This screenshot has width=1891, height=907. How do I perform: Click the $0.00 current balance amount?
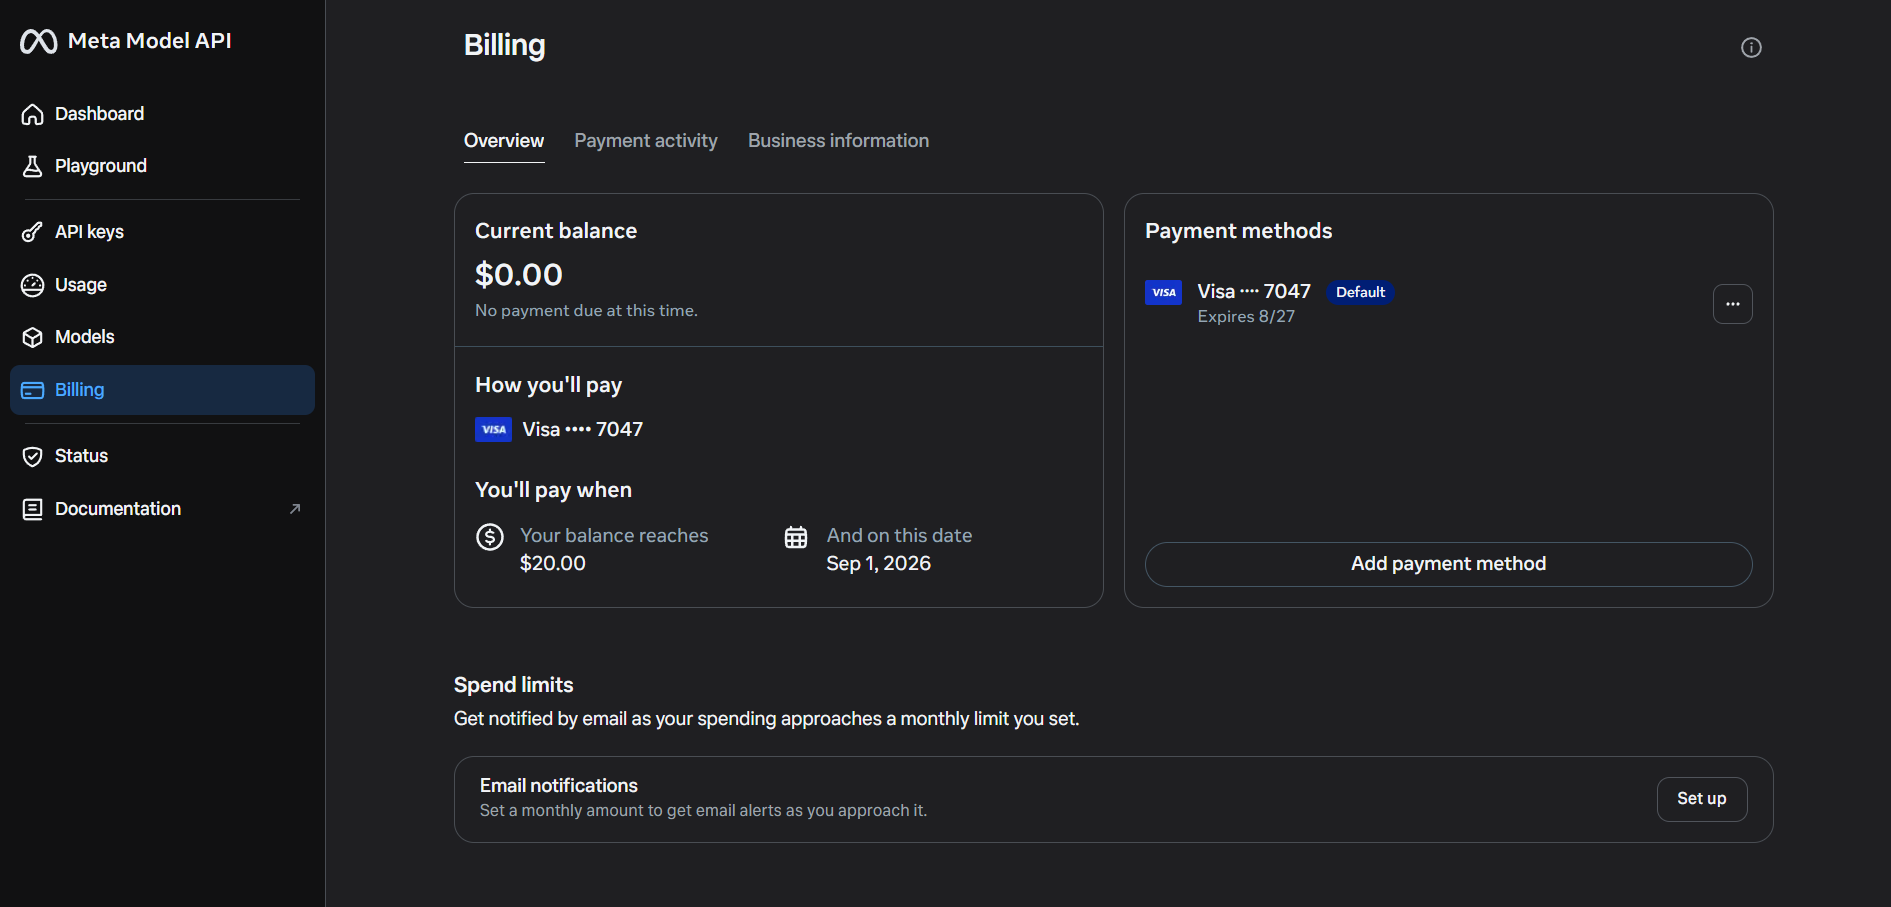[519, 274]
